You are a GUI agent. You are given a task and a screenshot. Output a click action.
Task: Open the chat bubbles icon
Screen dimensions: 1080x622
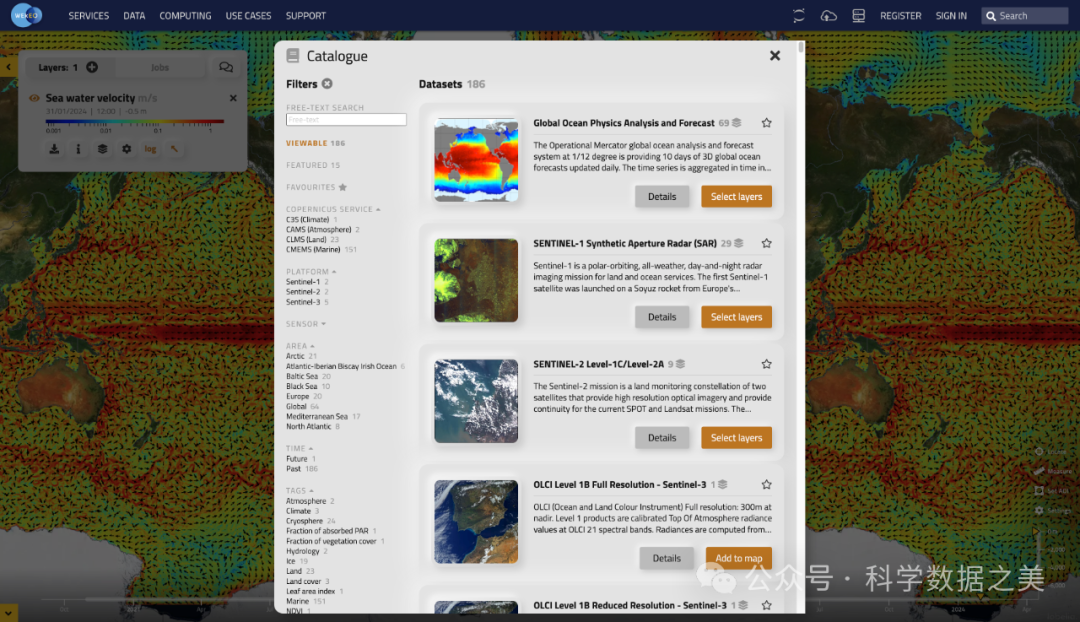coord(226,68)
